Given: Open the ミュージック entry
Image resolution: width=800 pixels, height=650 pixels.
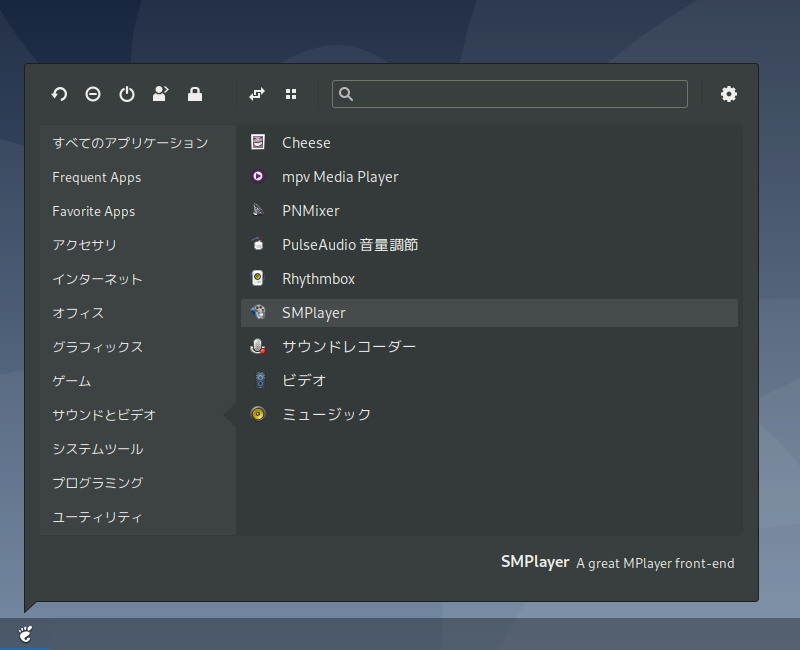Looking at the screenshot, I should tap(489, 414).
